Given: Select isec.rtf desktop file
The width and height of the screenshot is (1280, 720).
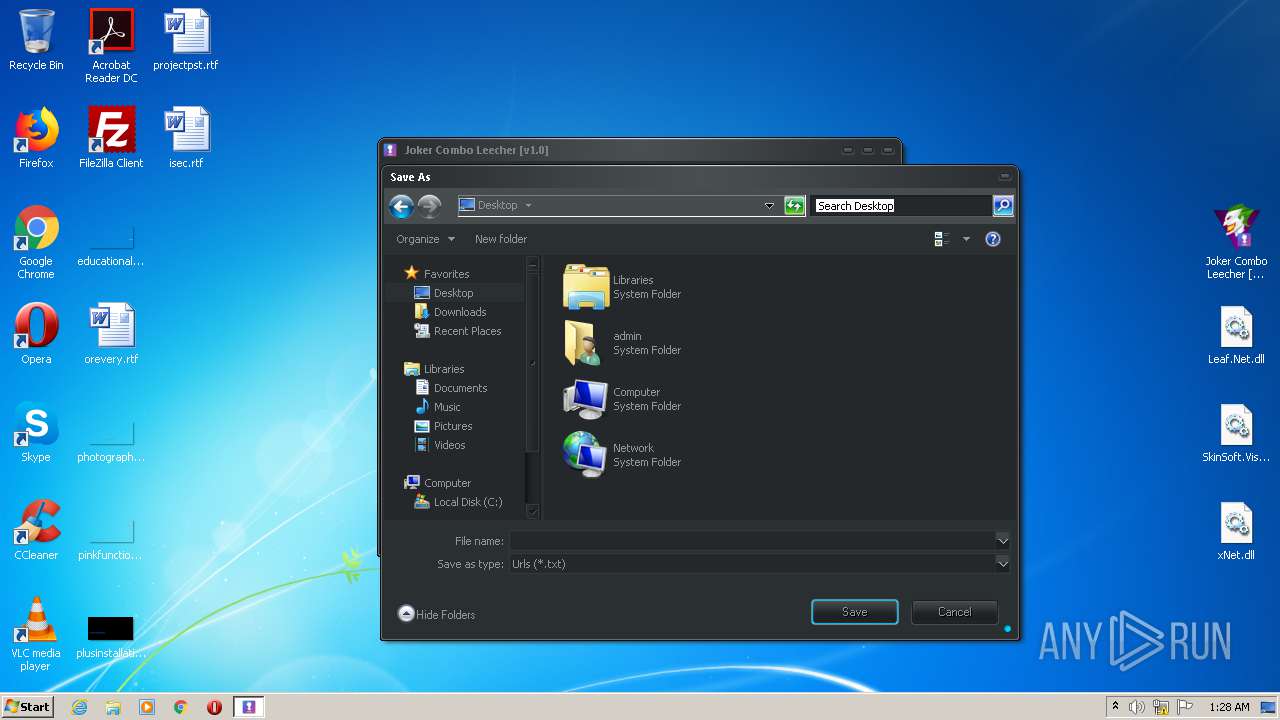Looking at the screenshot, I should [186, 138].
